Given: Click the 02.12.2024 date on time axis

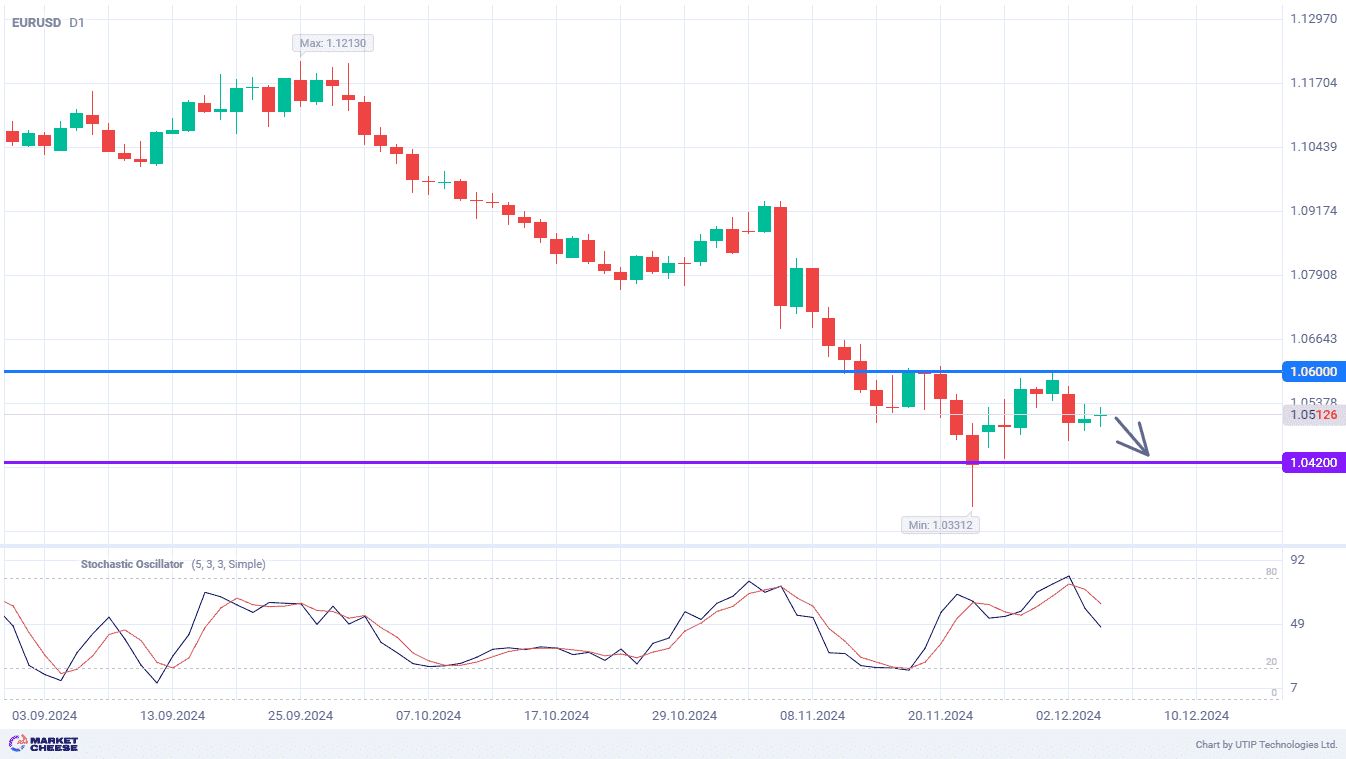Looking at the screenshot, I should click(1068, 716).
